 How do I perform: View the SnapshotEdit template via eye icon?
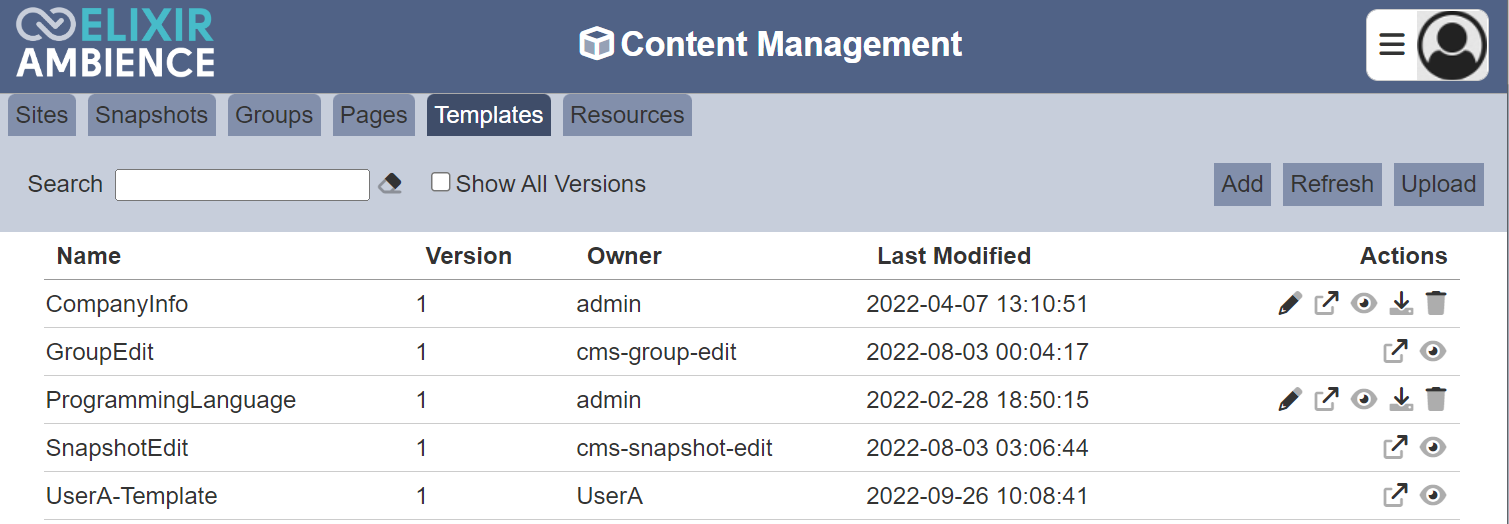1434,447
